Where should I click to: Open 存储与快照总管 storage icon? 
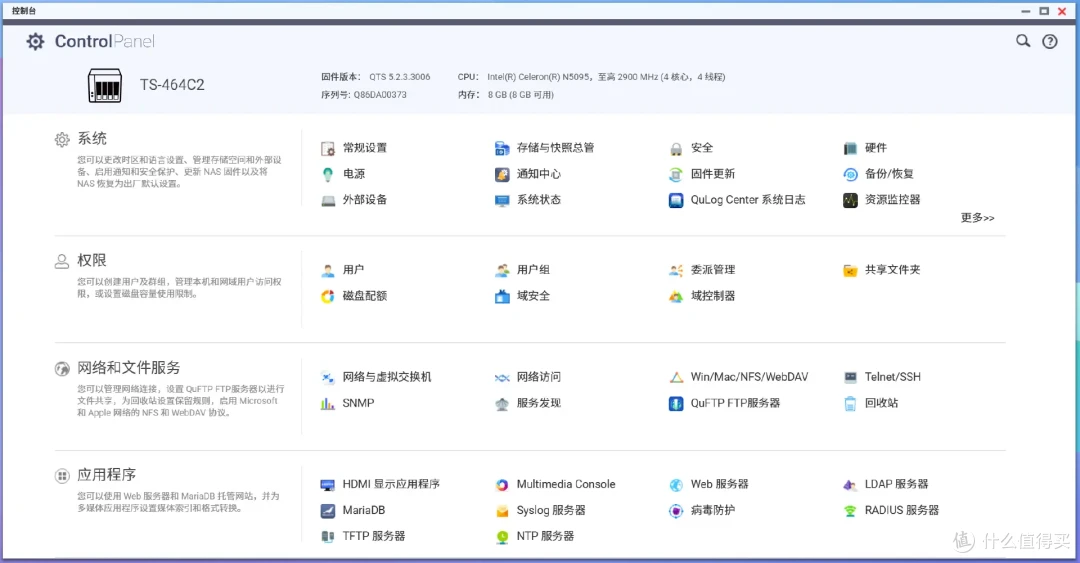pyautogui.click(x=502, y=148)
